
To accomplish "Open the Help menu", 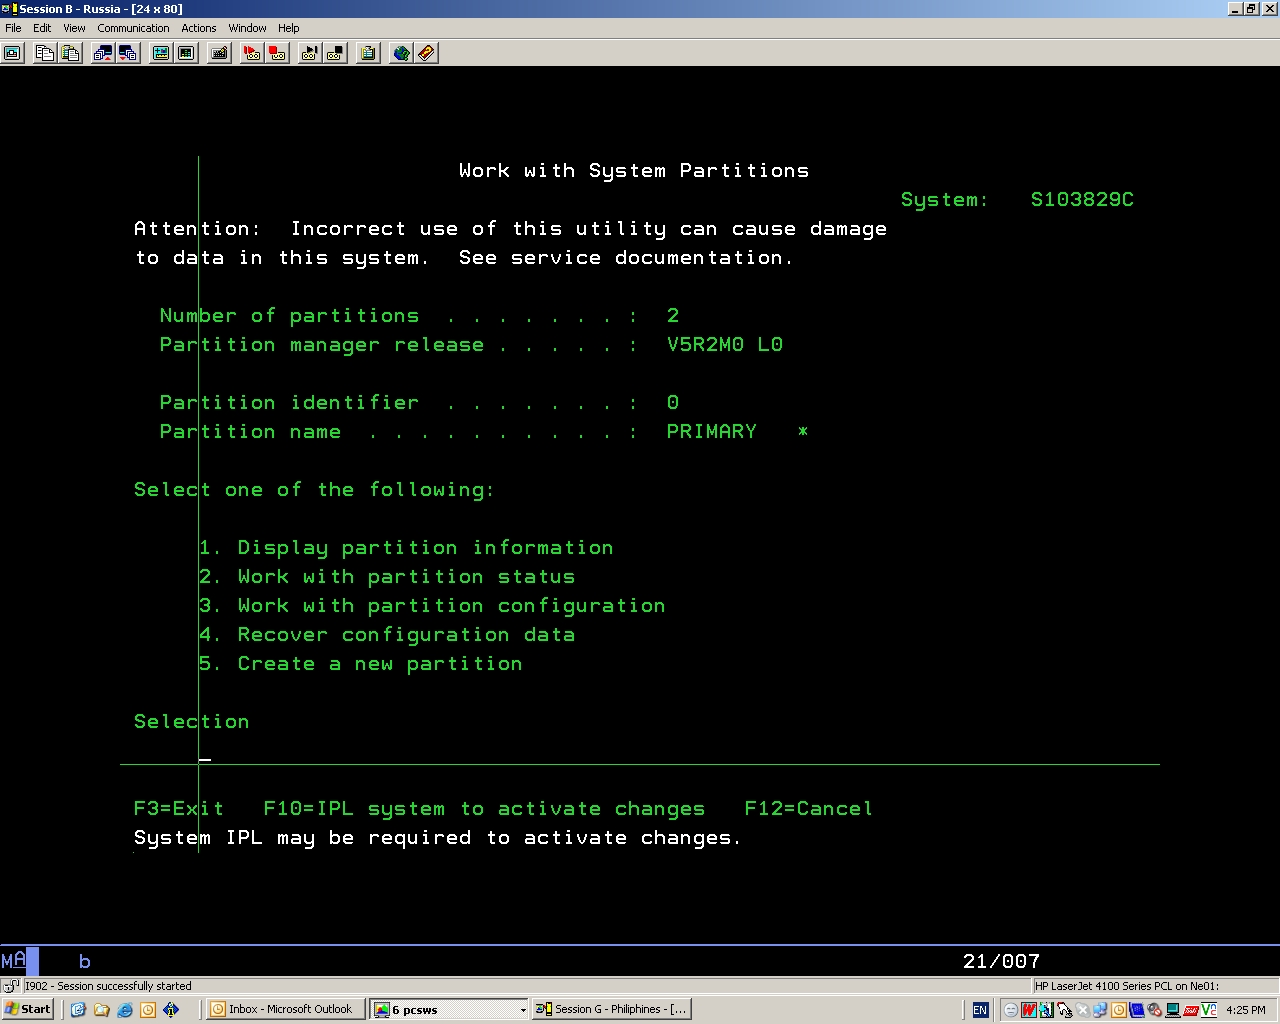I will [x=289, y=28].
